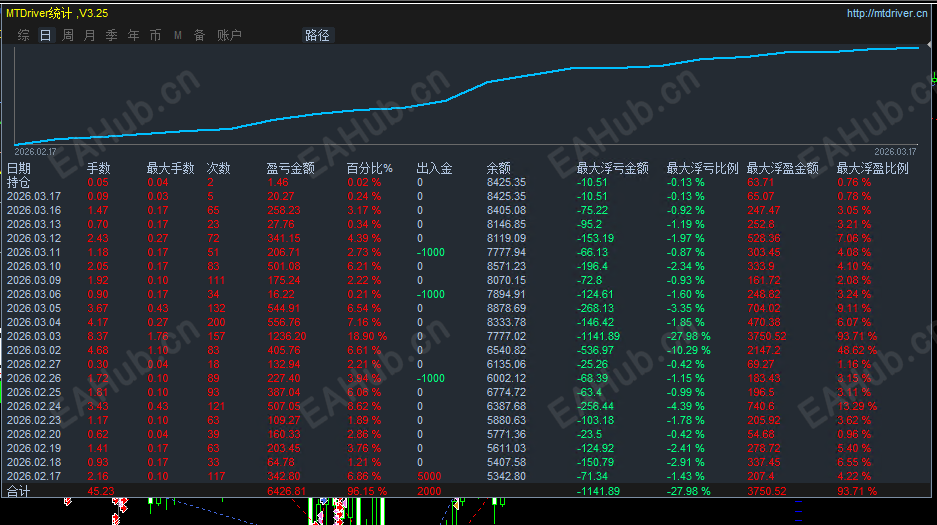This screenshot has width=937, height=525.
Task: Click the 最大浮盈比例 column header
Action: click(x=872, y=168)
